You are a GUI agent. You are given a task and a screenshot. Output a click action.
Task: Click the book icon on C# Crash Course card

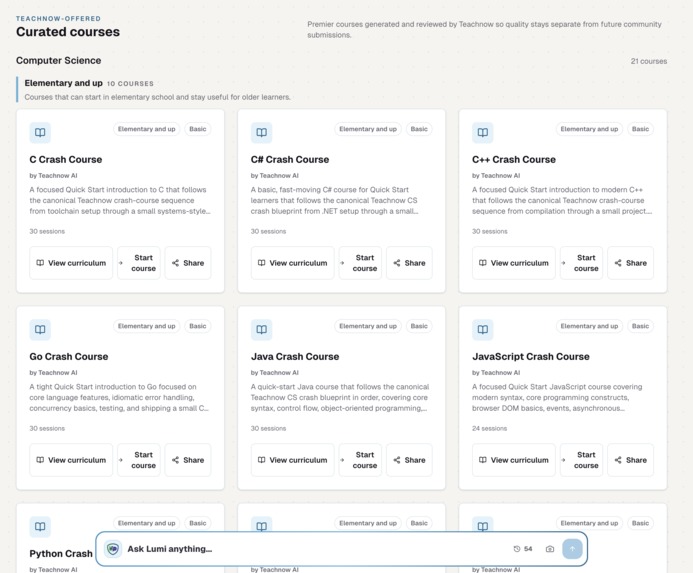[262, 133]
